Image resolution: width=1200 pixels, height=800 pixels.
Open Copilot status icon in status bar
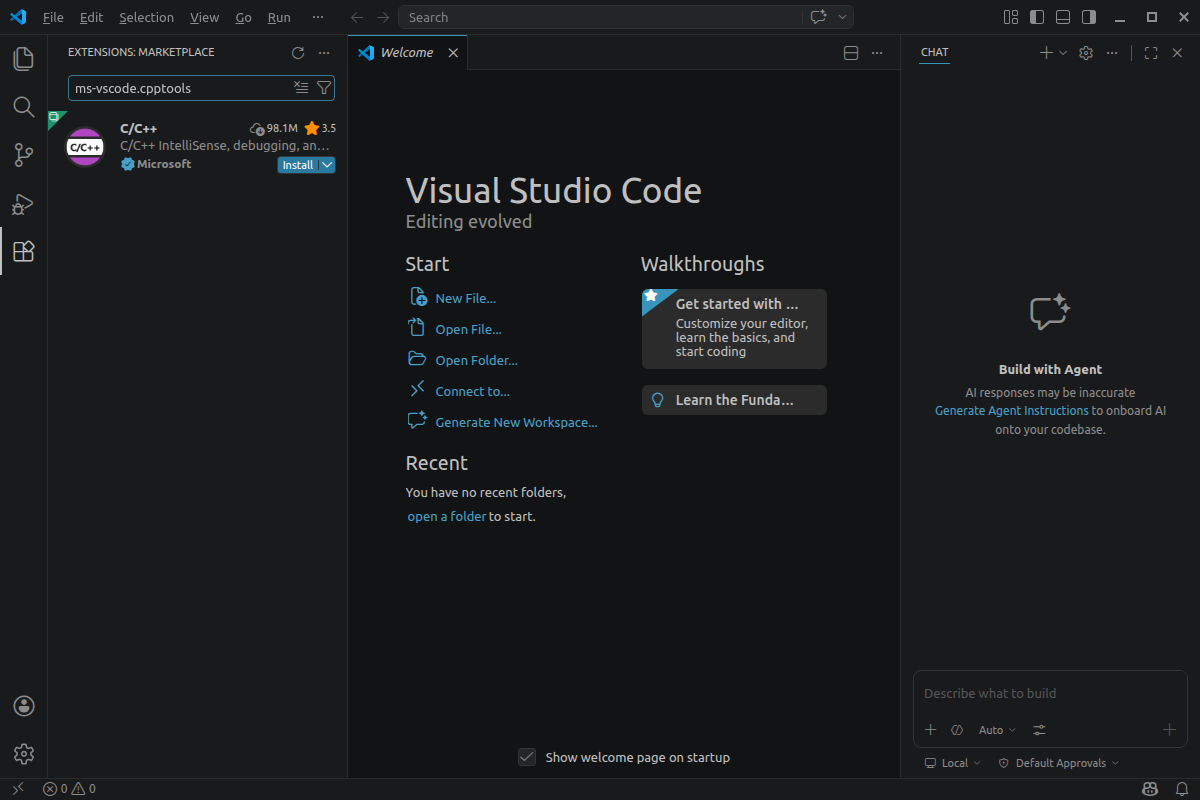[x=1151, y=789]
